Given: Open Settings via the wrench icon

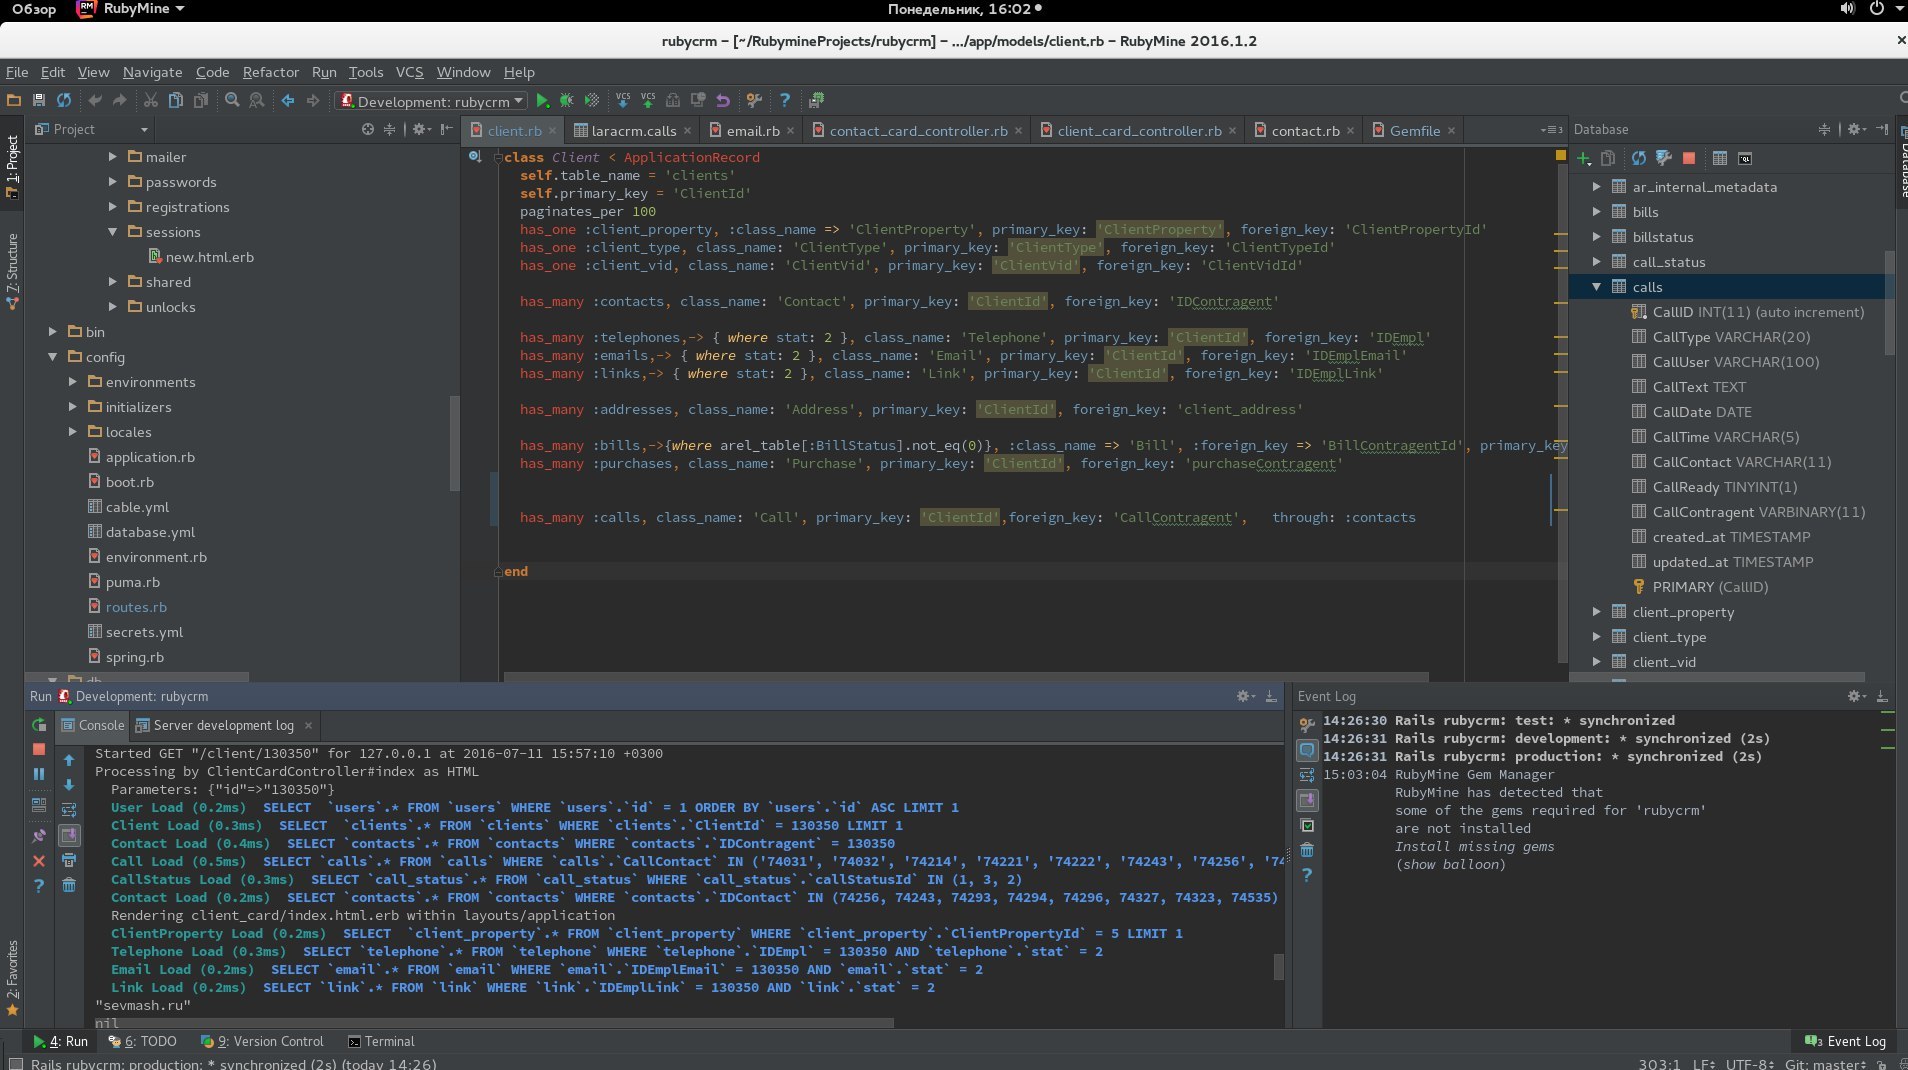Looking at the screenshot, I should point(754,100).
